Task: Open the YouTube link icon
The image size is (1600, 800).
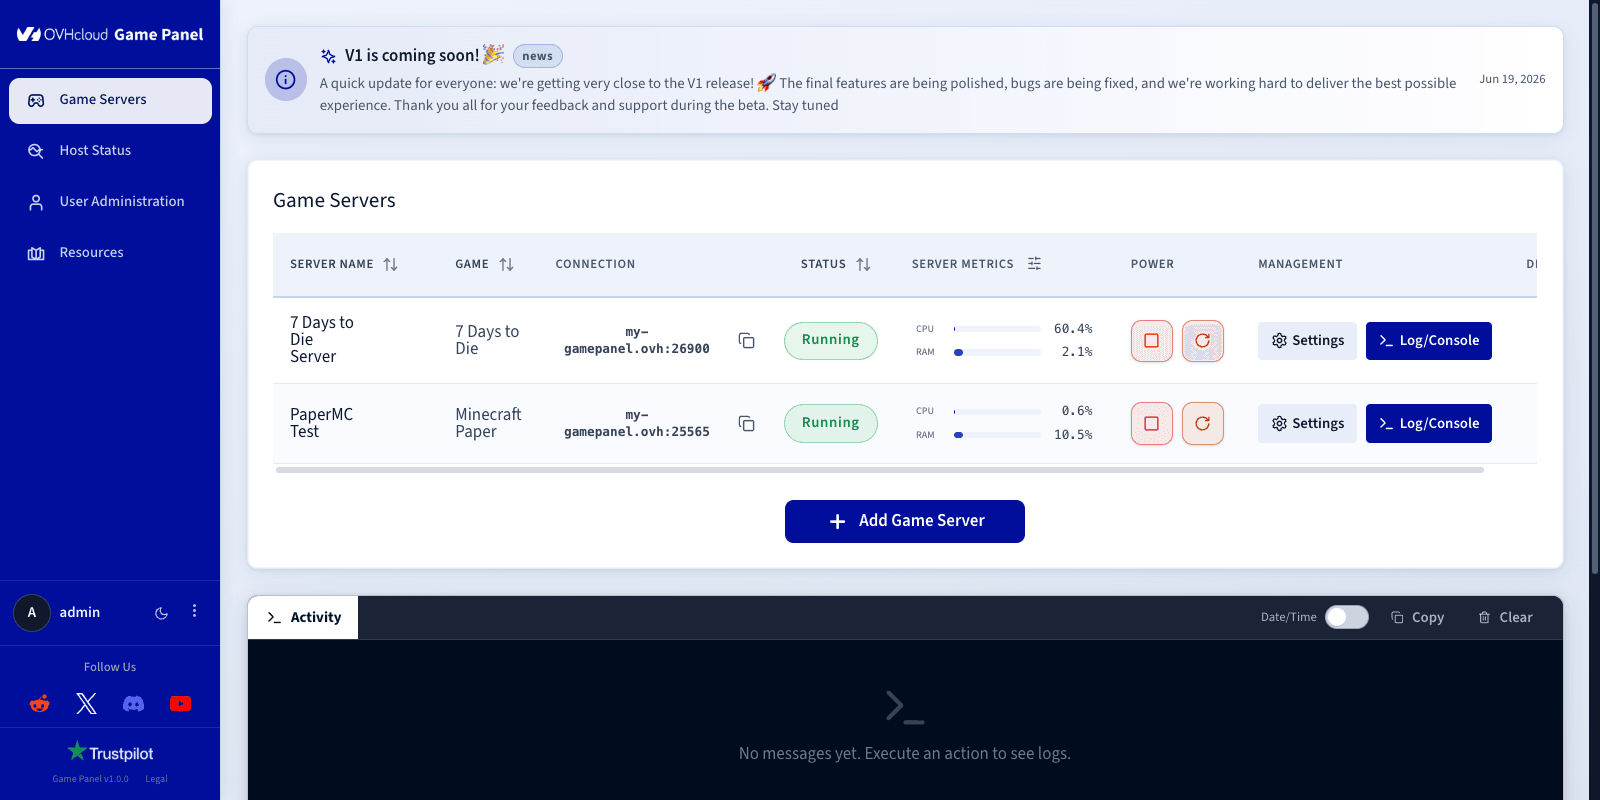Action: (180, 704)
